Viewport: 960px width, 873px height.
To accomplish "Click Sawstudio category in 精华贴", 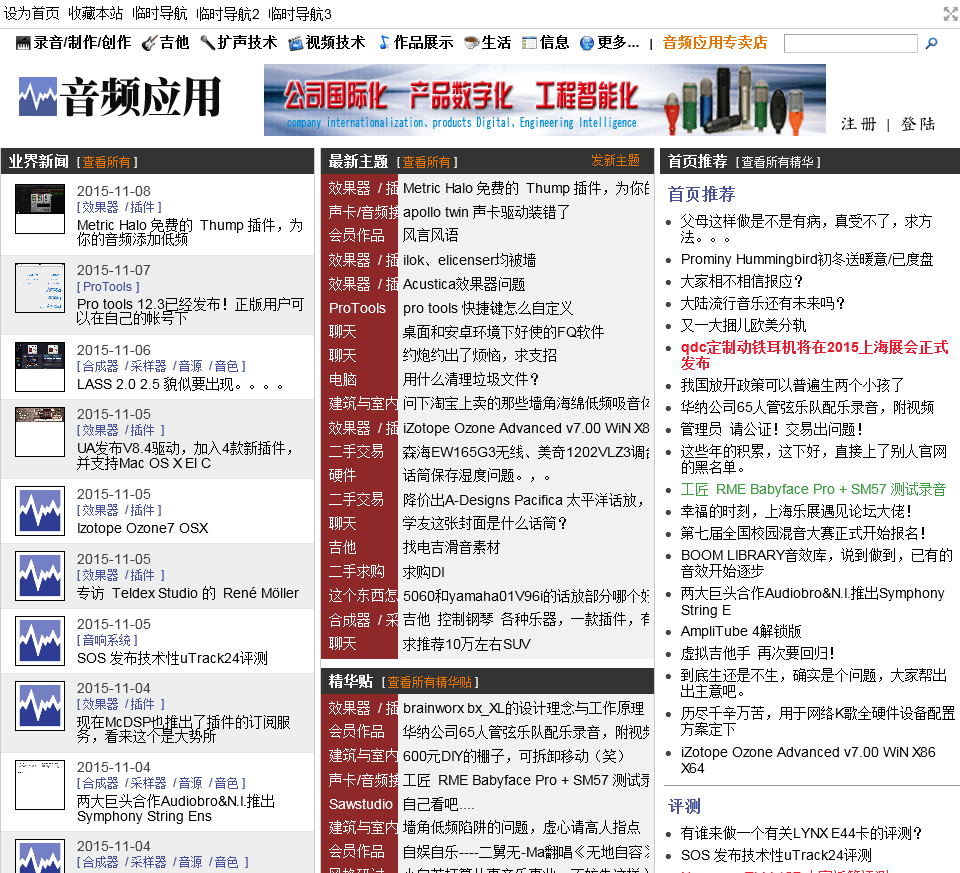I will tap(360, 804).
